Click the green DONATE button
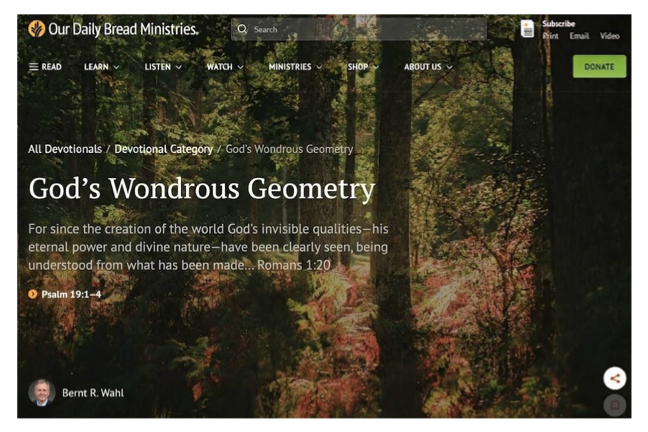Viewport: 648px width, 432px height. (x=599, y=67)
